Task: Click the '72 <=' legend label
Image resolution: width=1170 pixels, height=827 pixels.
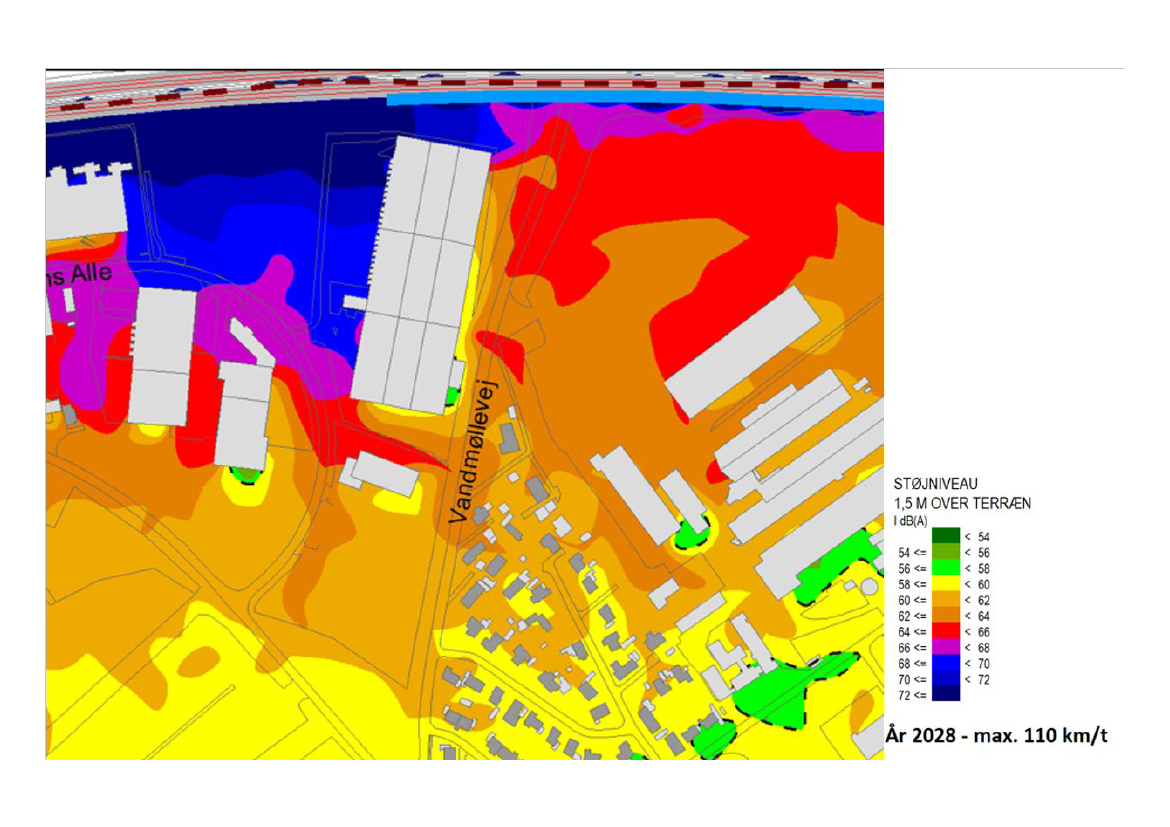Action: 912,696
